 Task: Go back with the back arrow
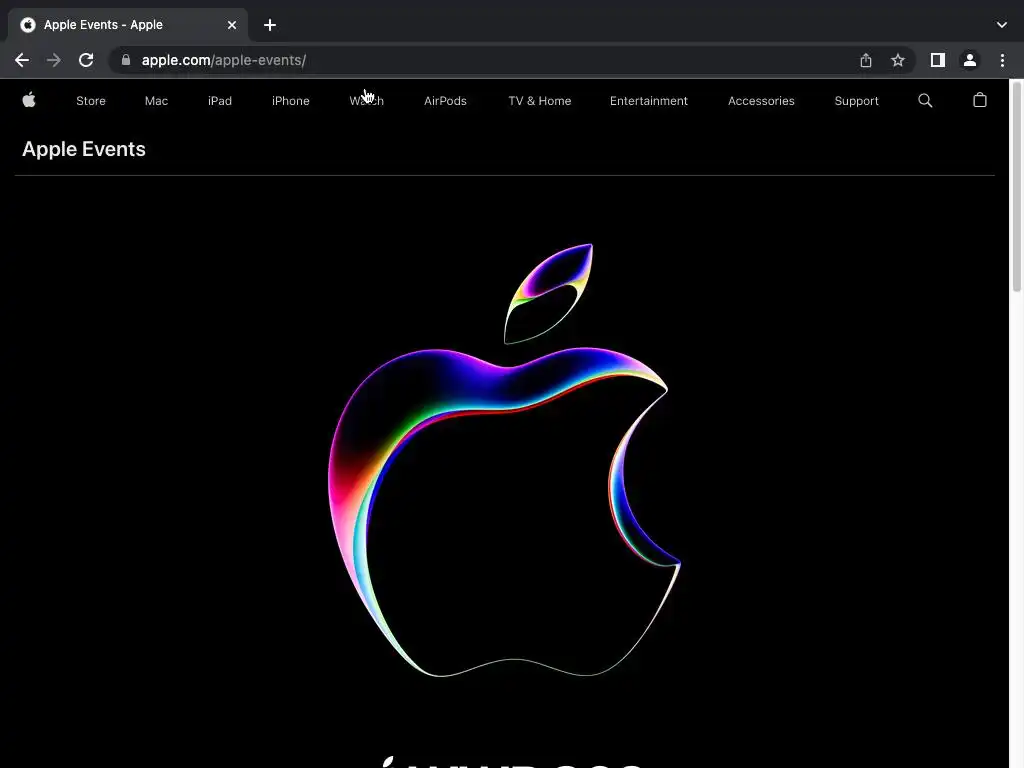pos(22,60)
